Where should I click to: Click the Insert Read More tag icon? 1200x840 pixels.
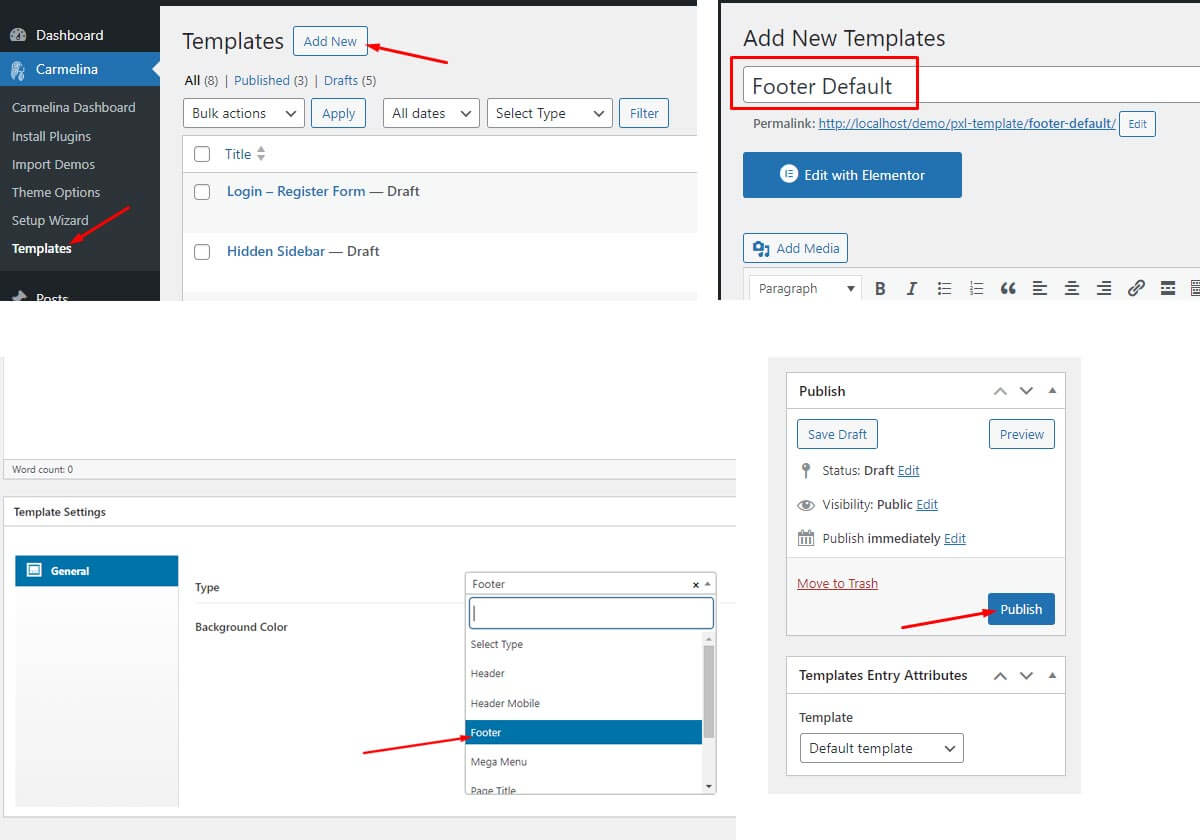click(1168, 289)
